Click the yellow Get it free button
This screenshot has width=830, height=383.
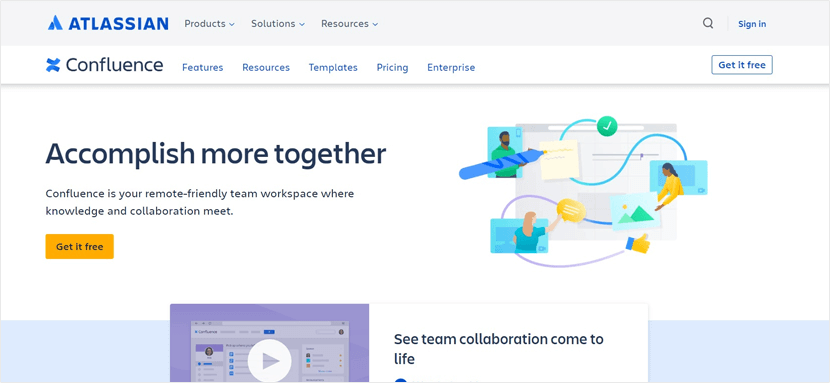click(x=79, y=247)
